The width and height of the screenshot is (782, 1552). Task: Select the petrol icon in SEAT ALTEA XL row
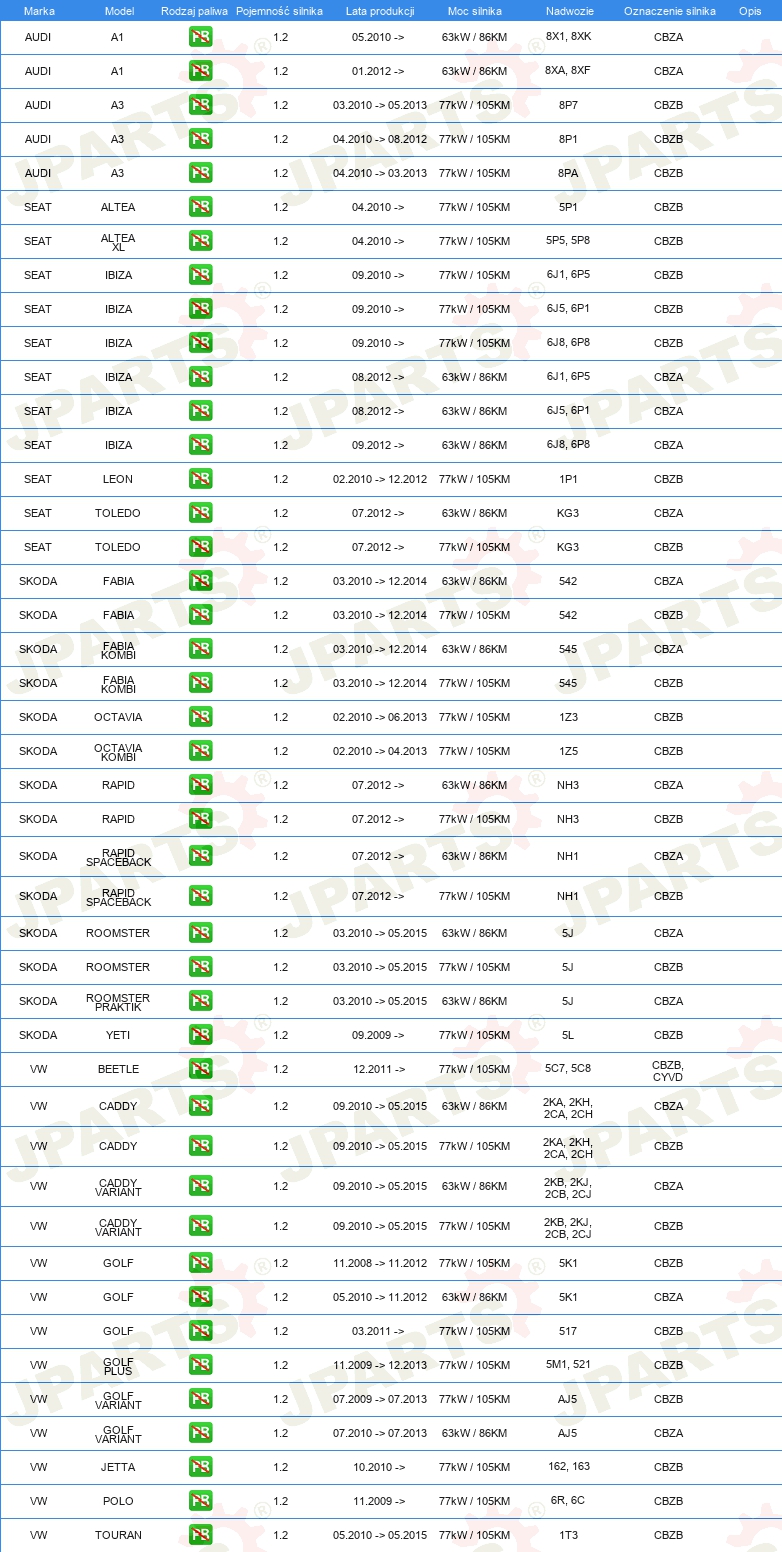pos(200,241)
